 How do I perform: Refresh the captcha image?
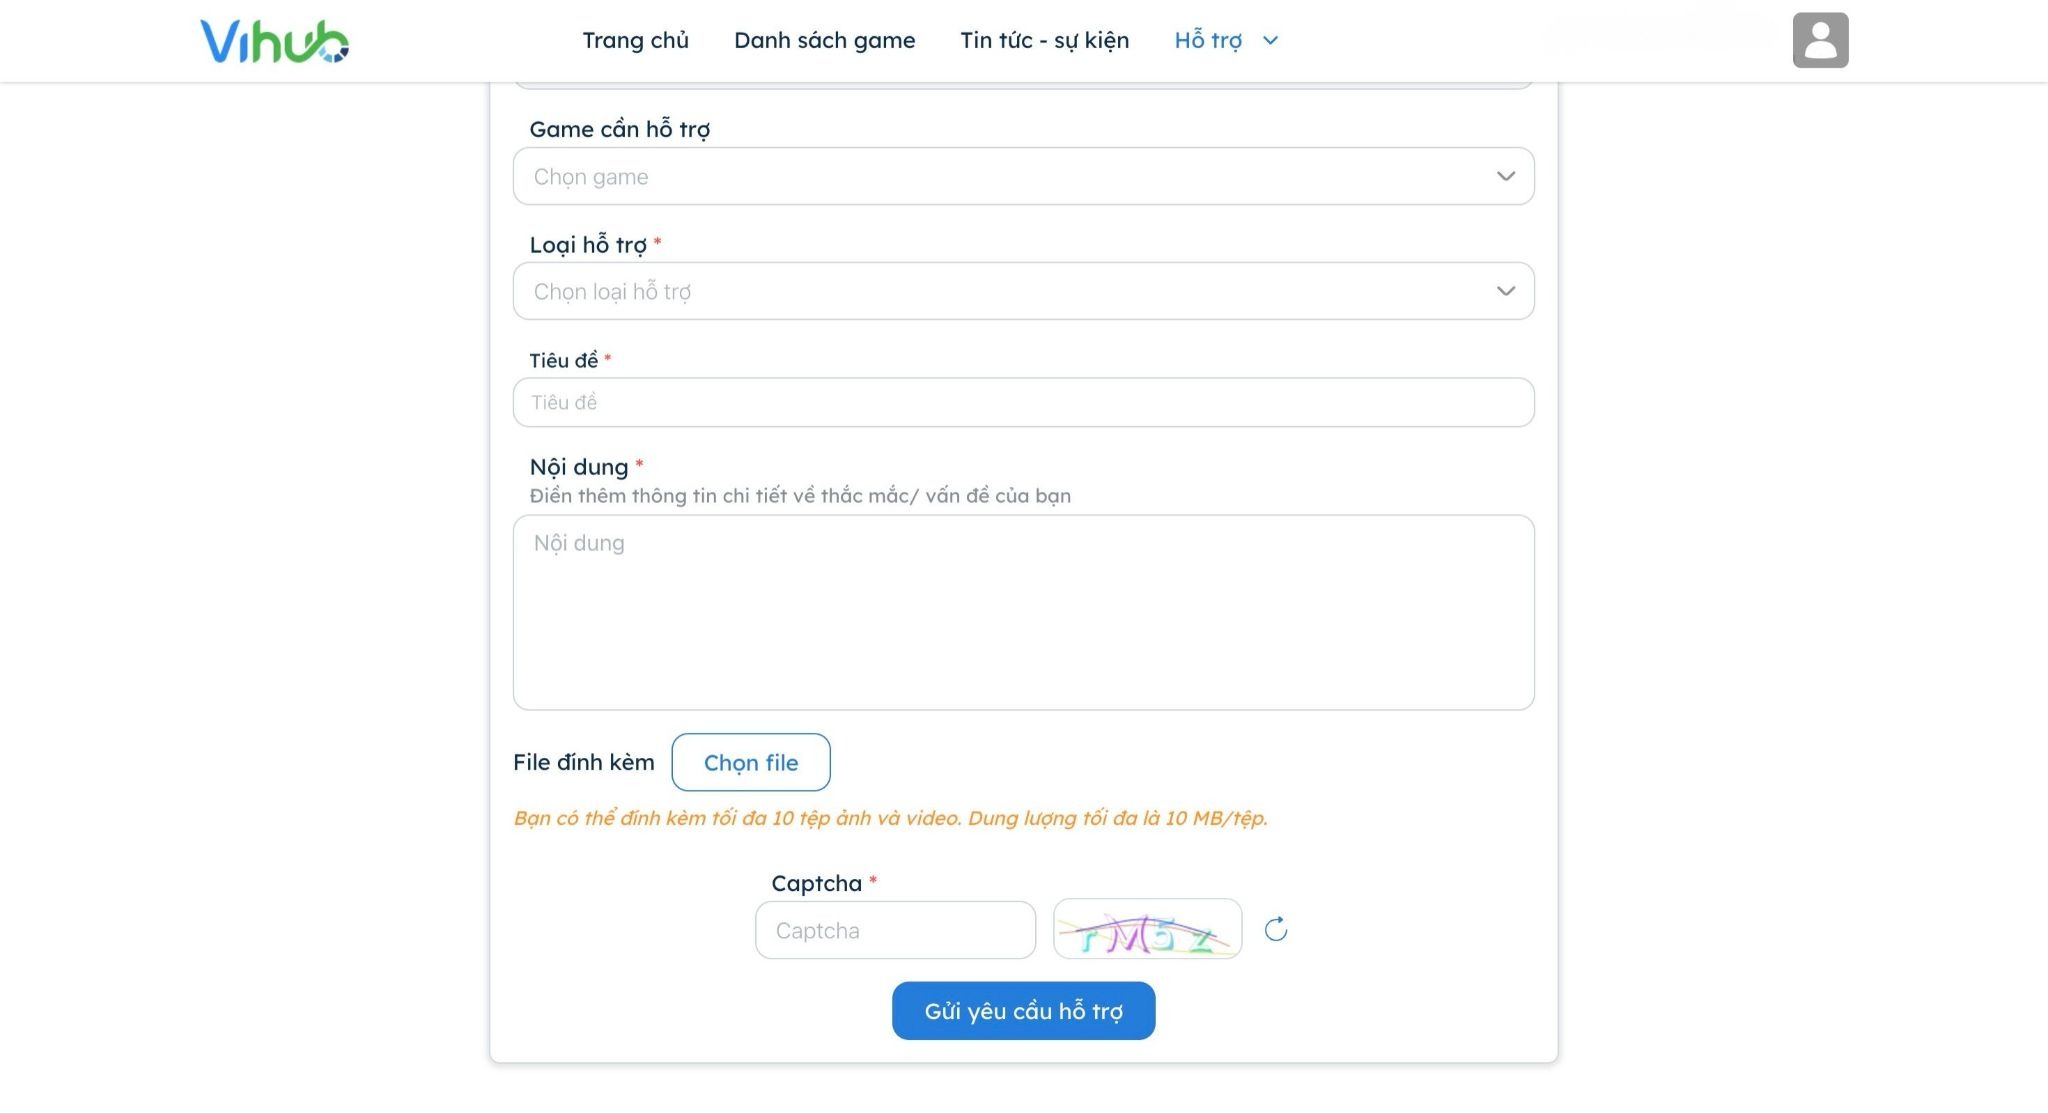coord(1276,929)
